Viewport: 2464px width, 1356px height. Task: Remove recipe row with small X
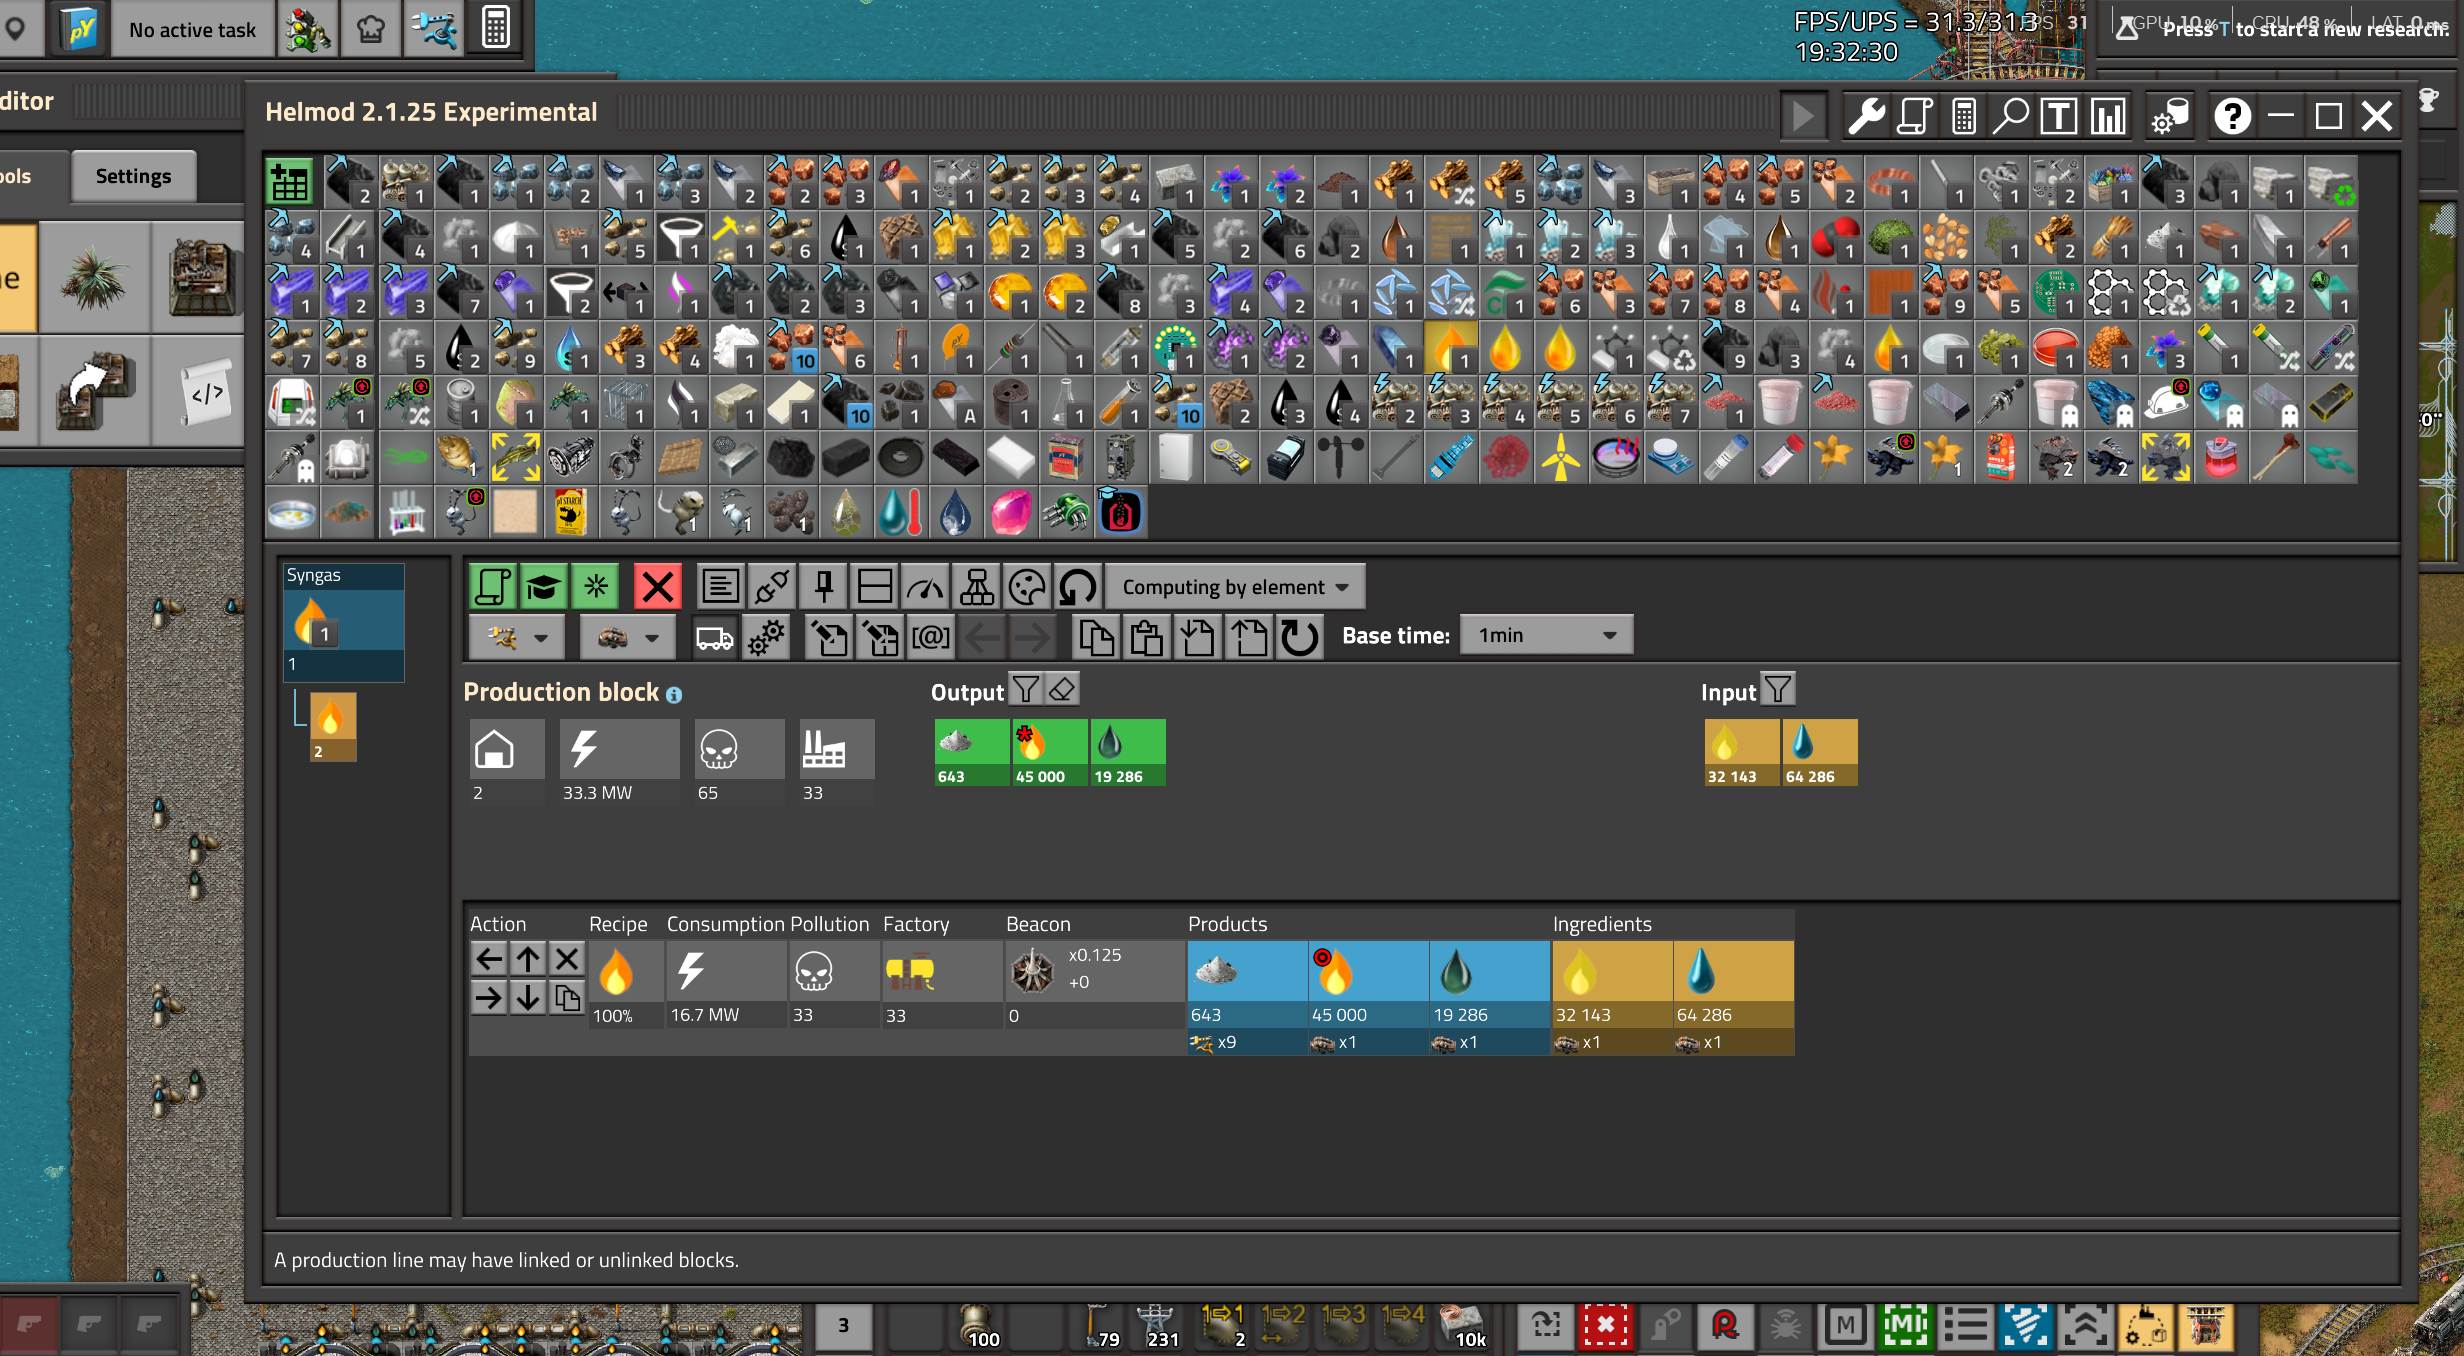[x=567, y=960]
